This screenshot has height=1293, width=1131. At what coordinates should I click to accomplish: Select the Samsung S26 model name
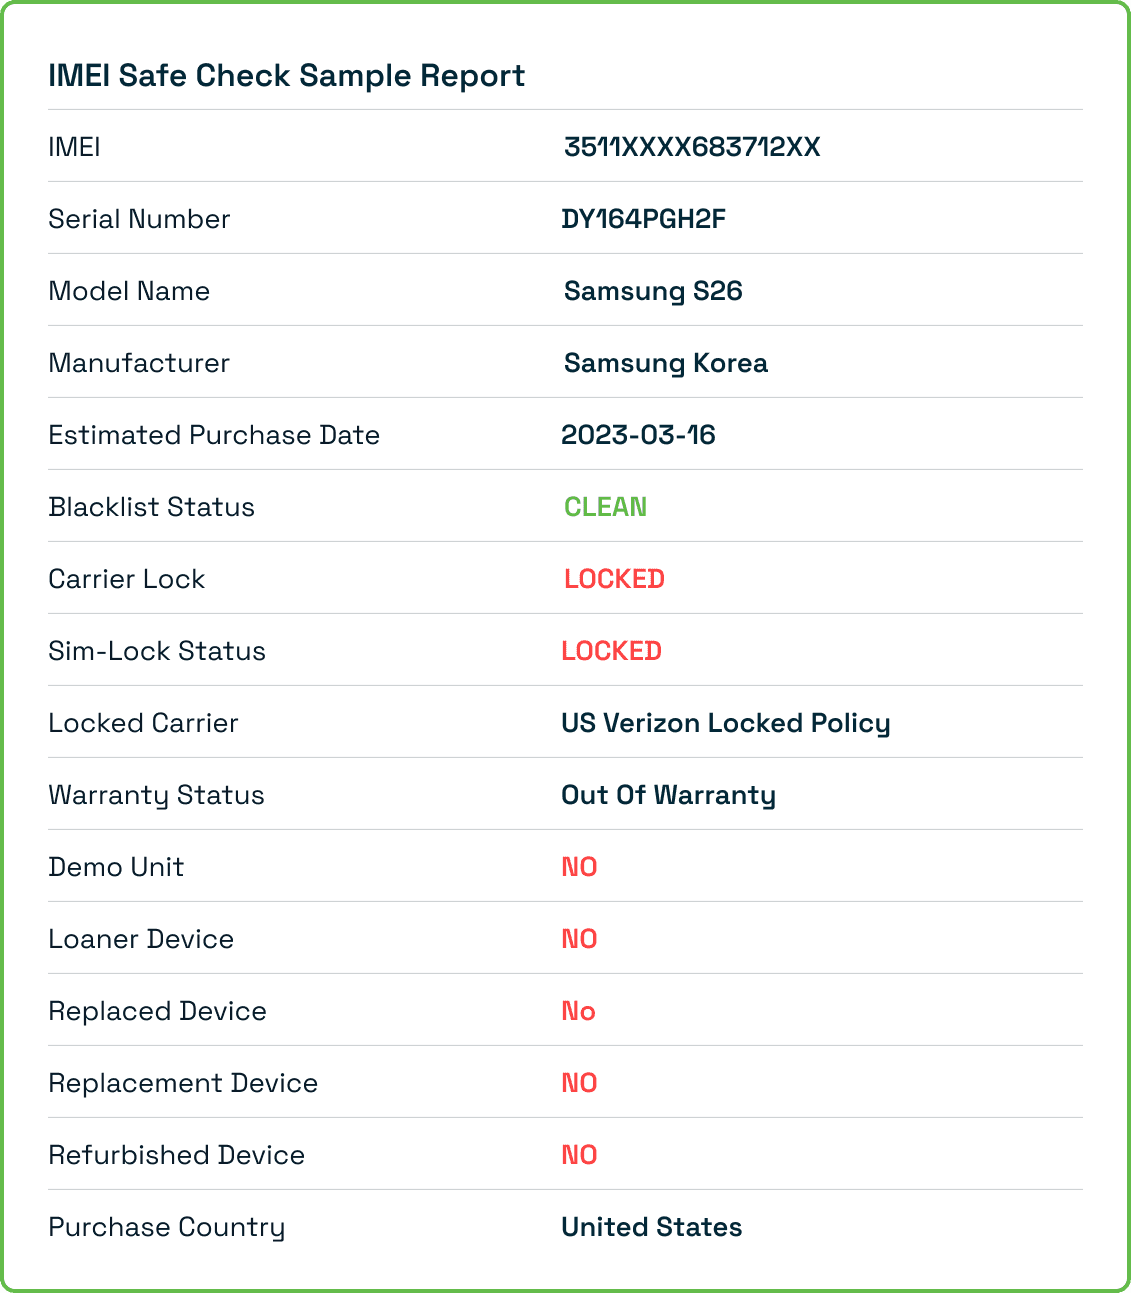point(653,291)
